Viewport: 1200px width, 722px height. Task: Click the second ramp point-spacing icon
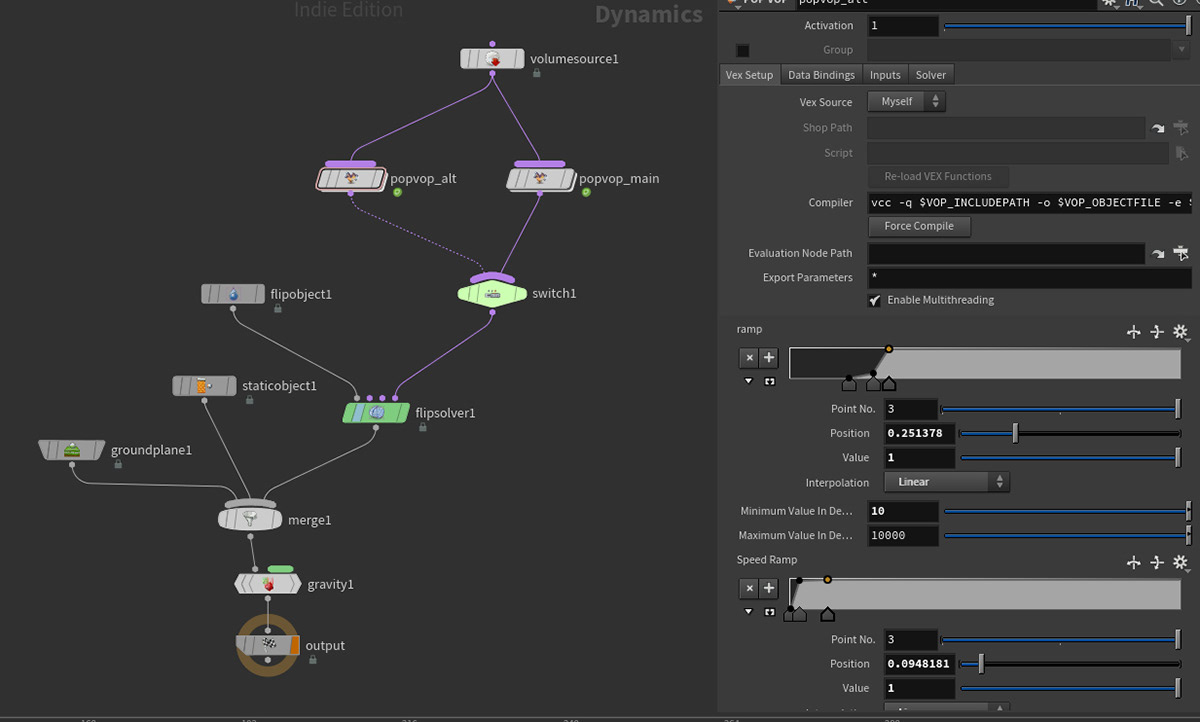click(x=1157, y=332)
